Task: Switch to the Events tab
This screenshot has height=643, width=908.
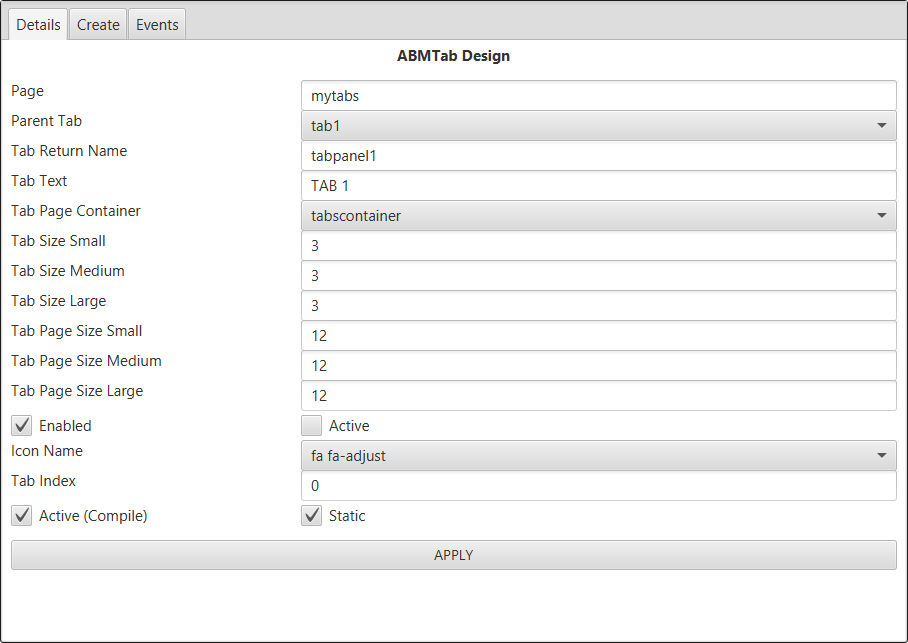Action: (157, 25)
